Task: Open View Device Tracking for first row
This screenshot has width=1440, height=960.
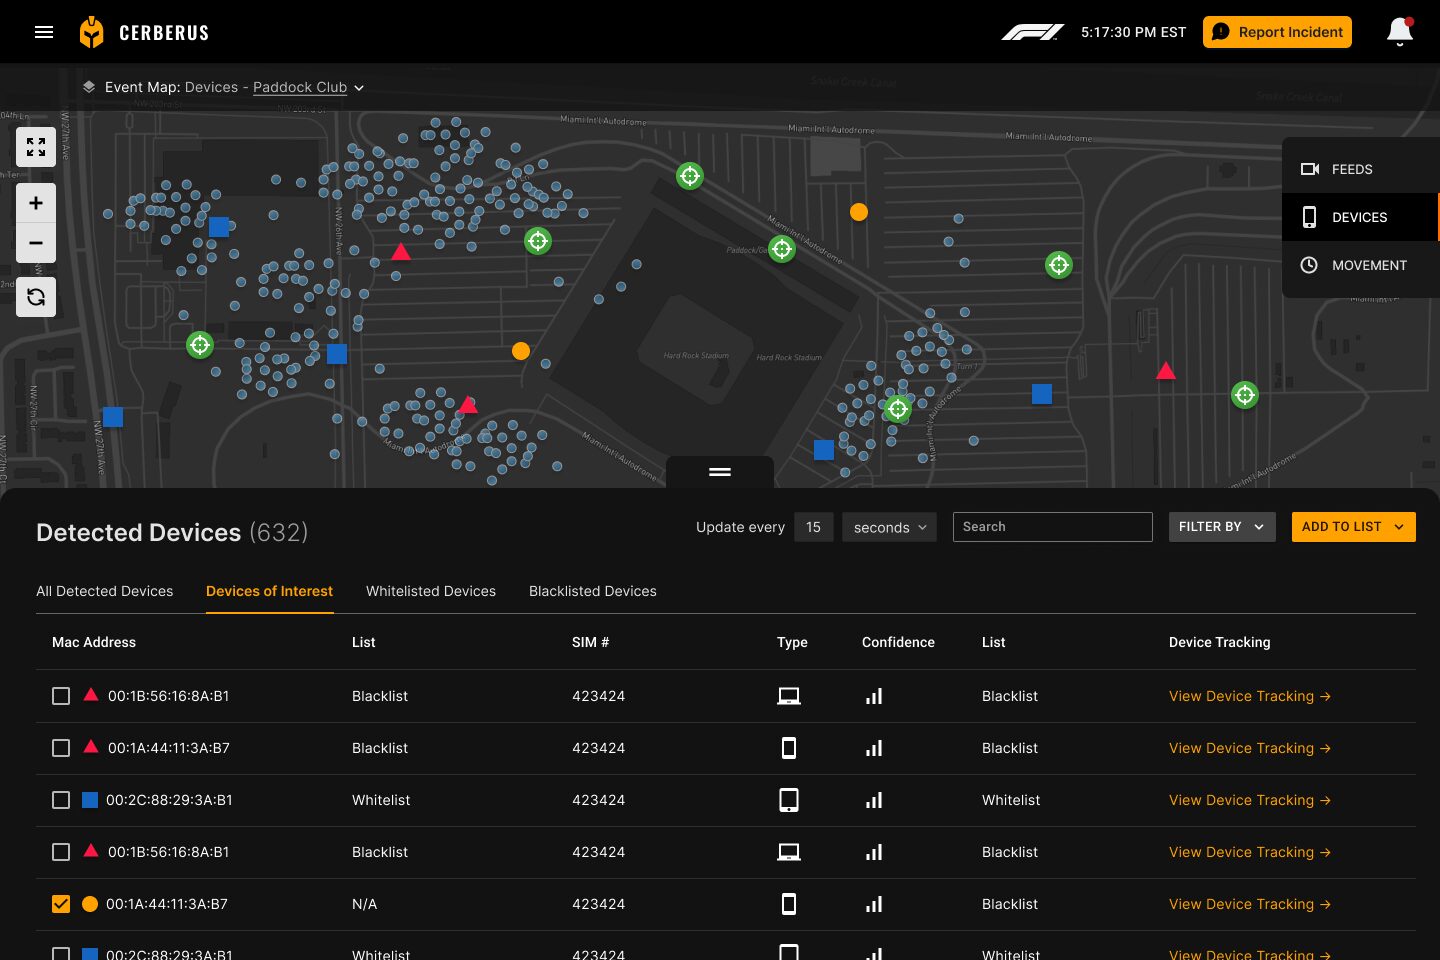Action: 1249,696
